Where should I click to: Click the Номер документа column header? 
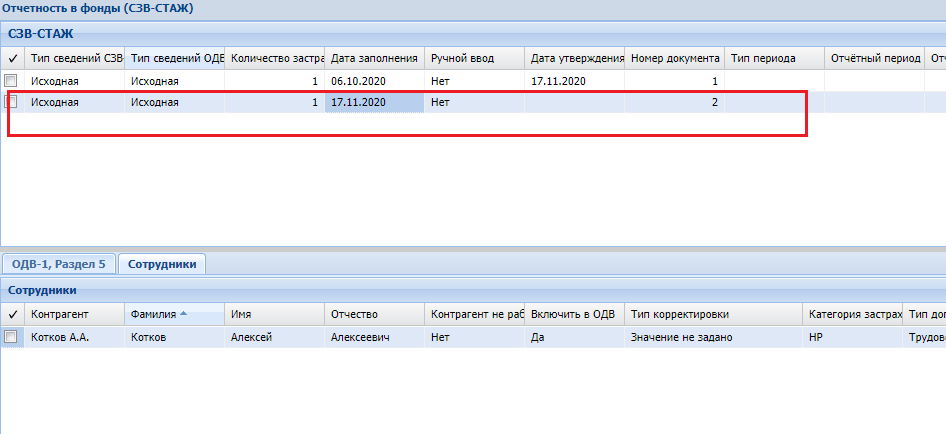(x=674, y=58)
